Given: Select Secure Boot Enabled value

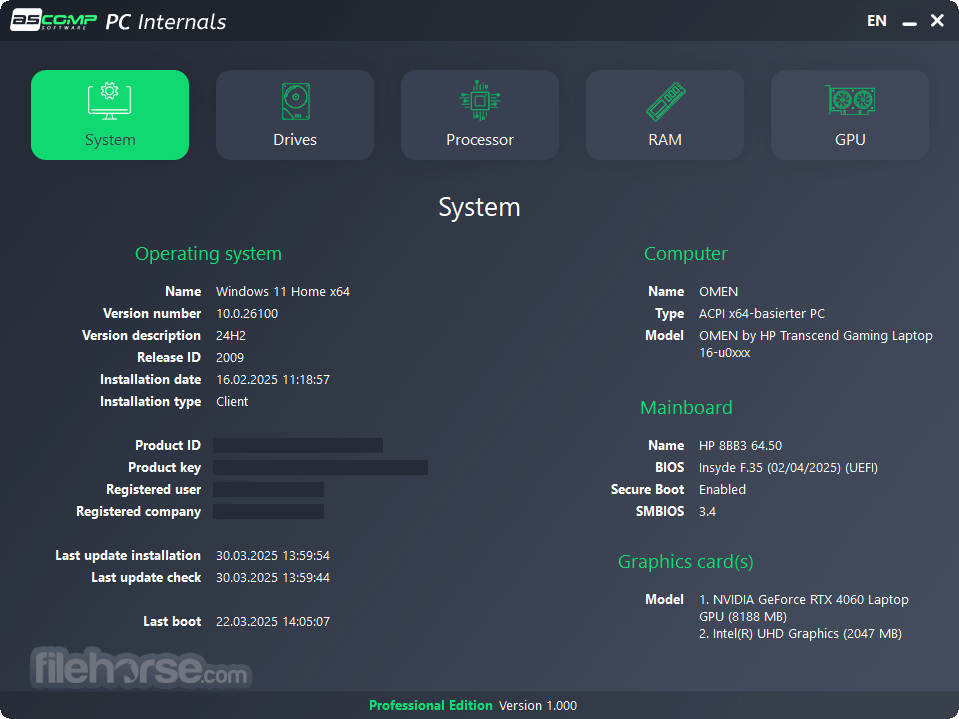Looking at the screenshot, I should 722,490.
